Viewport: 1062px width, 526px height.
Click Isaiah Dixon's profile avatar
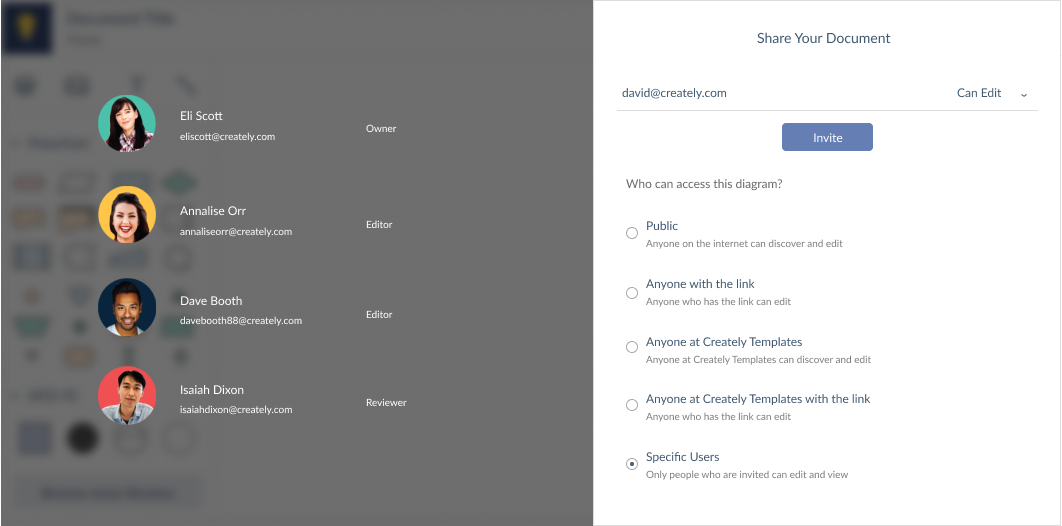coord(127,396)
